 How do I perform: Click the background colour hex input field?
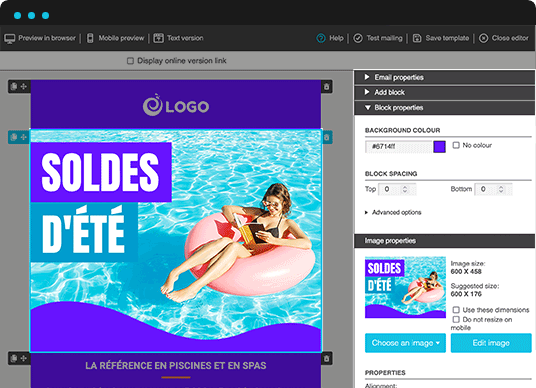tap(399, 147)
